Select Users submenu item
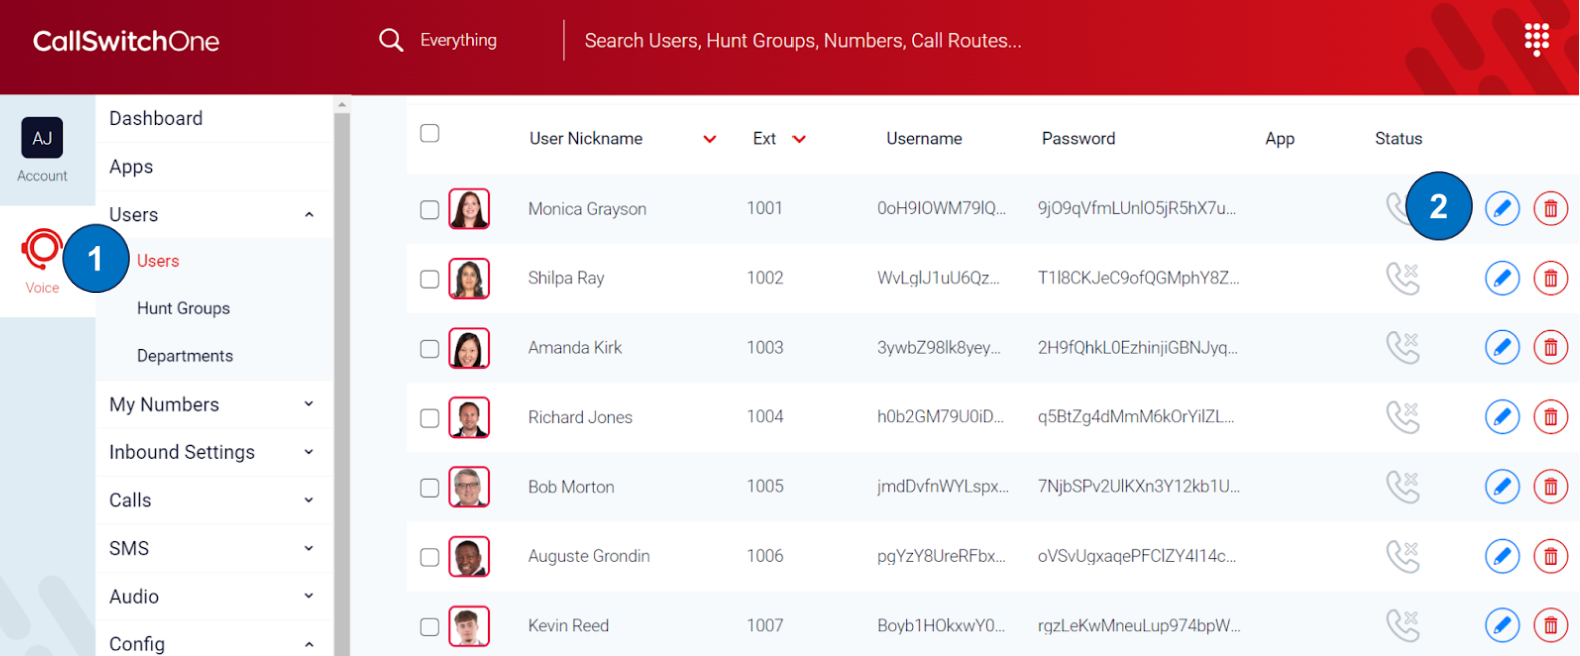The width and height of the screenshot is (1580, 656). tap(158, 261)
